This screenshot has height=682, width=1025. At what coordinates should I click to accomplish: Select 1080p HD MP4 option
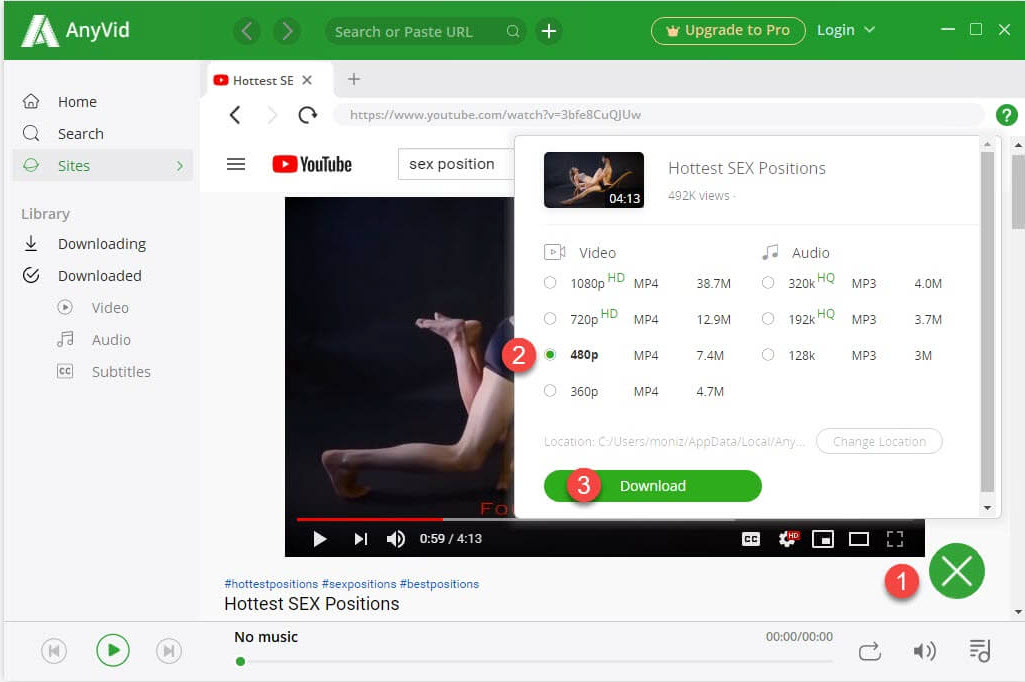550,282
